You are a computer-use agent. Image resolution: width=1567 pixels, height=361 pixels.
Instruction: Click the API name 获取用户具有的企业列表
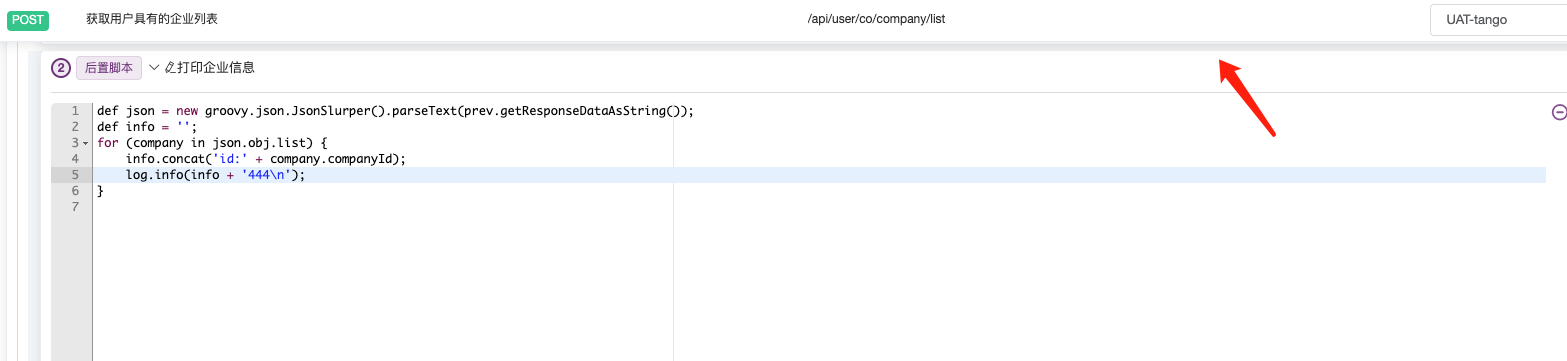click(152, 19)
